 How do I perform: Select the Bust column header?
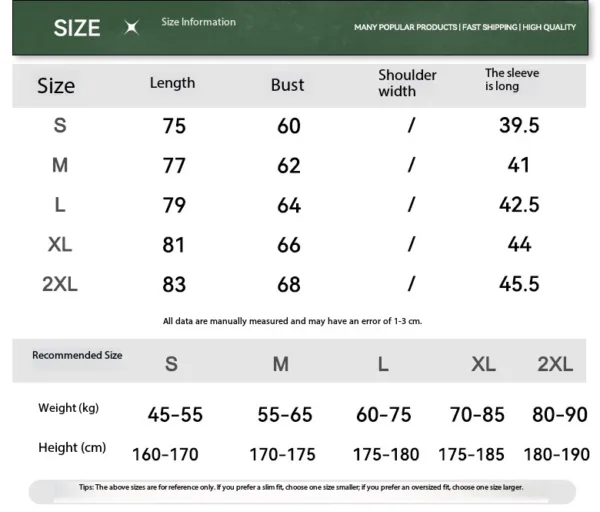pos(287,85)
